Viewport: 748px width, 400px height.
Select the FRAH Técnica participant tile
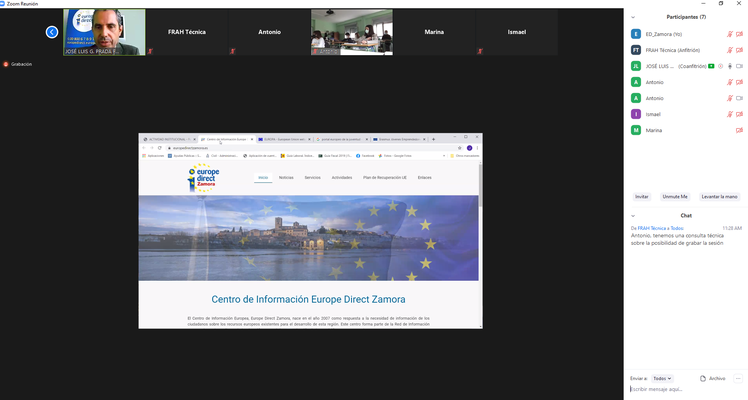pos(187,32)
